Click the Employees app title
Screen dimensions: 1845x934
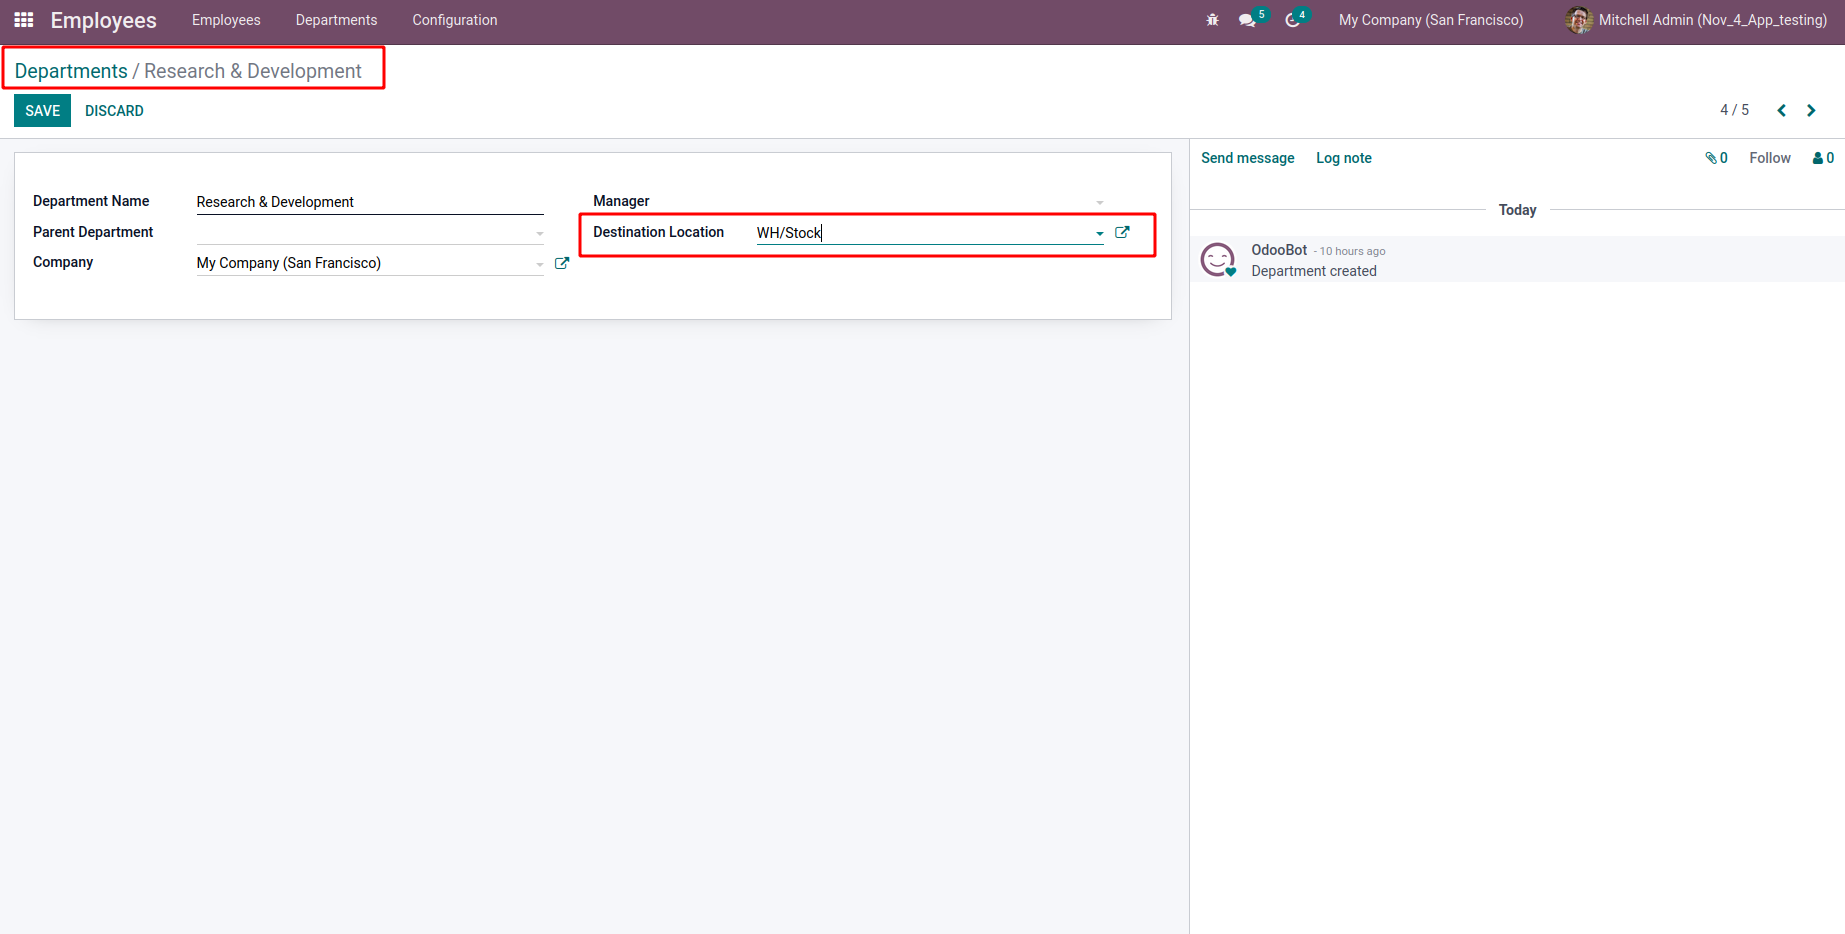[x=104, y=20]
